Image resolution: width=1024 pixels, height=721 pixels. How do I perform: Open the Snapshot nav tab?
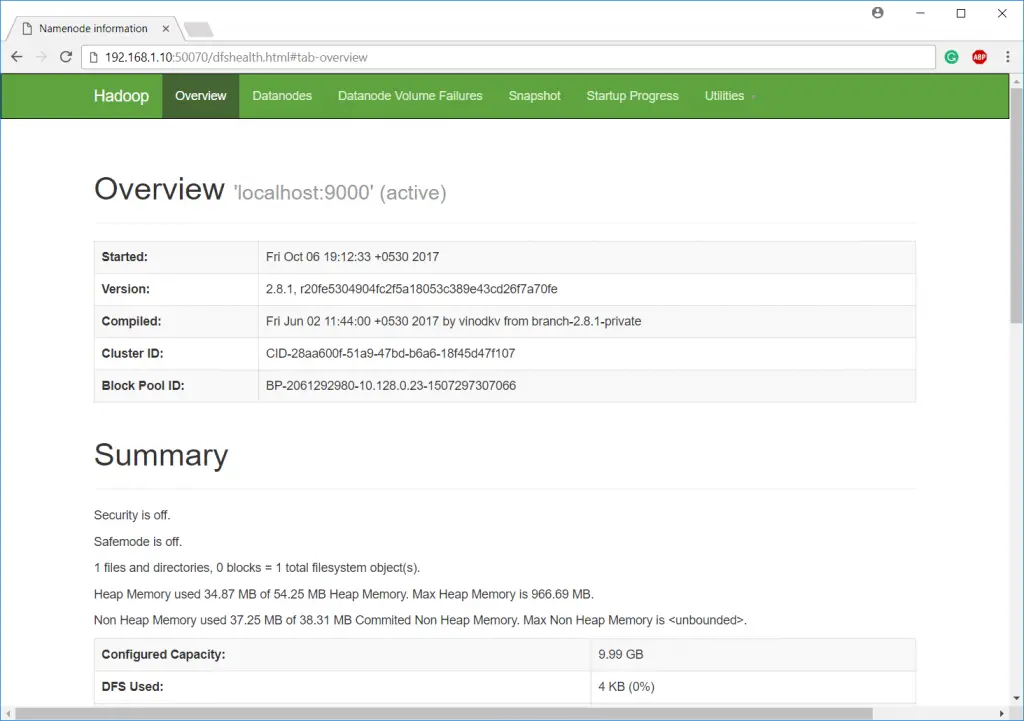point(534,96)
